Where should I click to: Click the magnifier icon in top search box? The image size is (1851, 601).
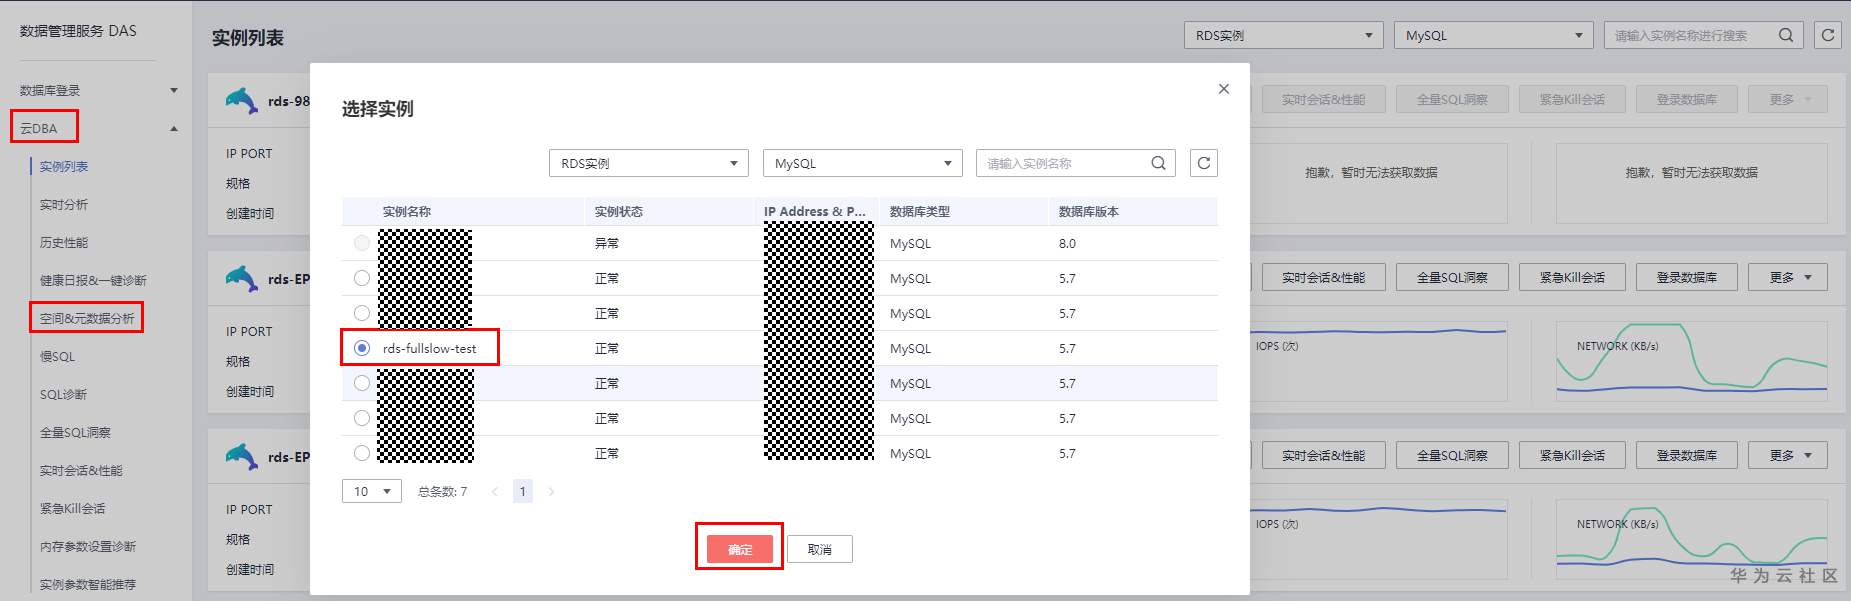tap(1786, 35)
